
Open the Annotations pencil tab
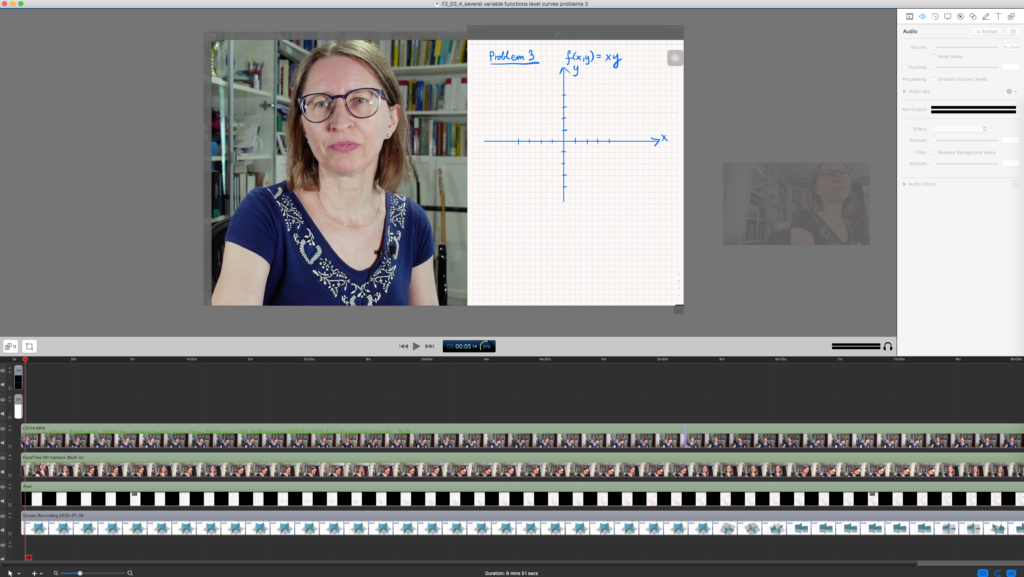985,17
